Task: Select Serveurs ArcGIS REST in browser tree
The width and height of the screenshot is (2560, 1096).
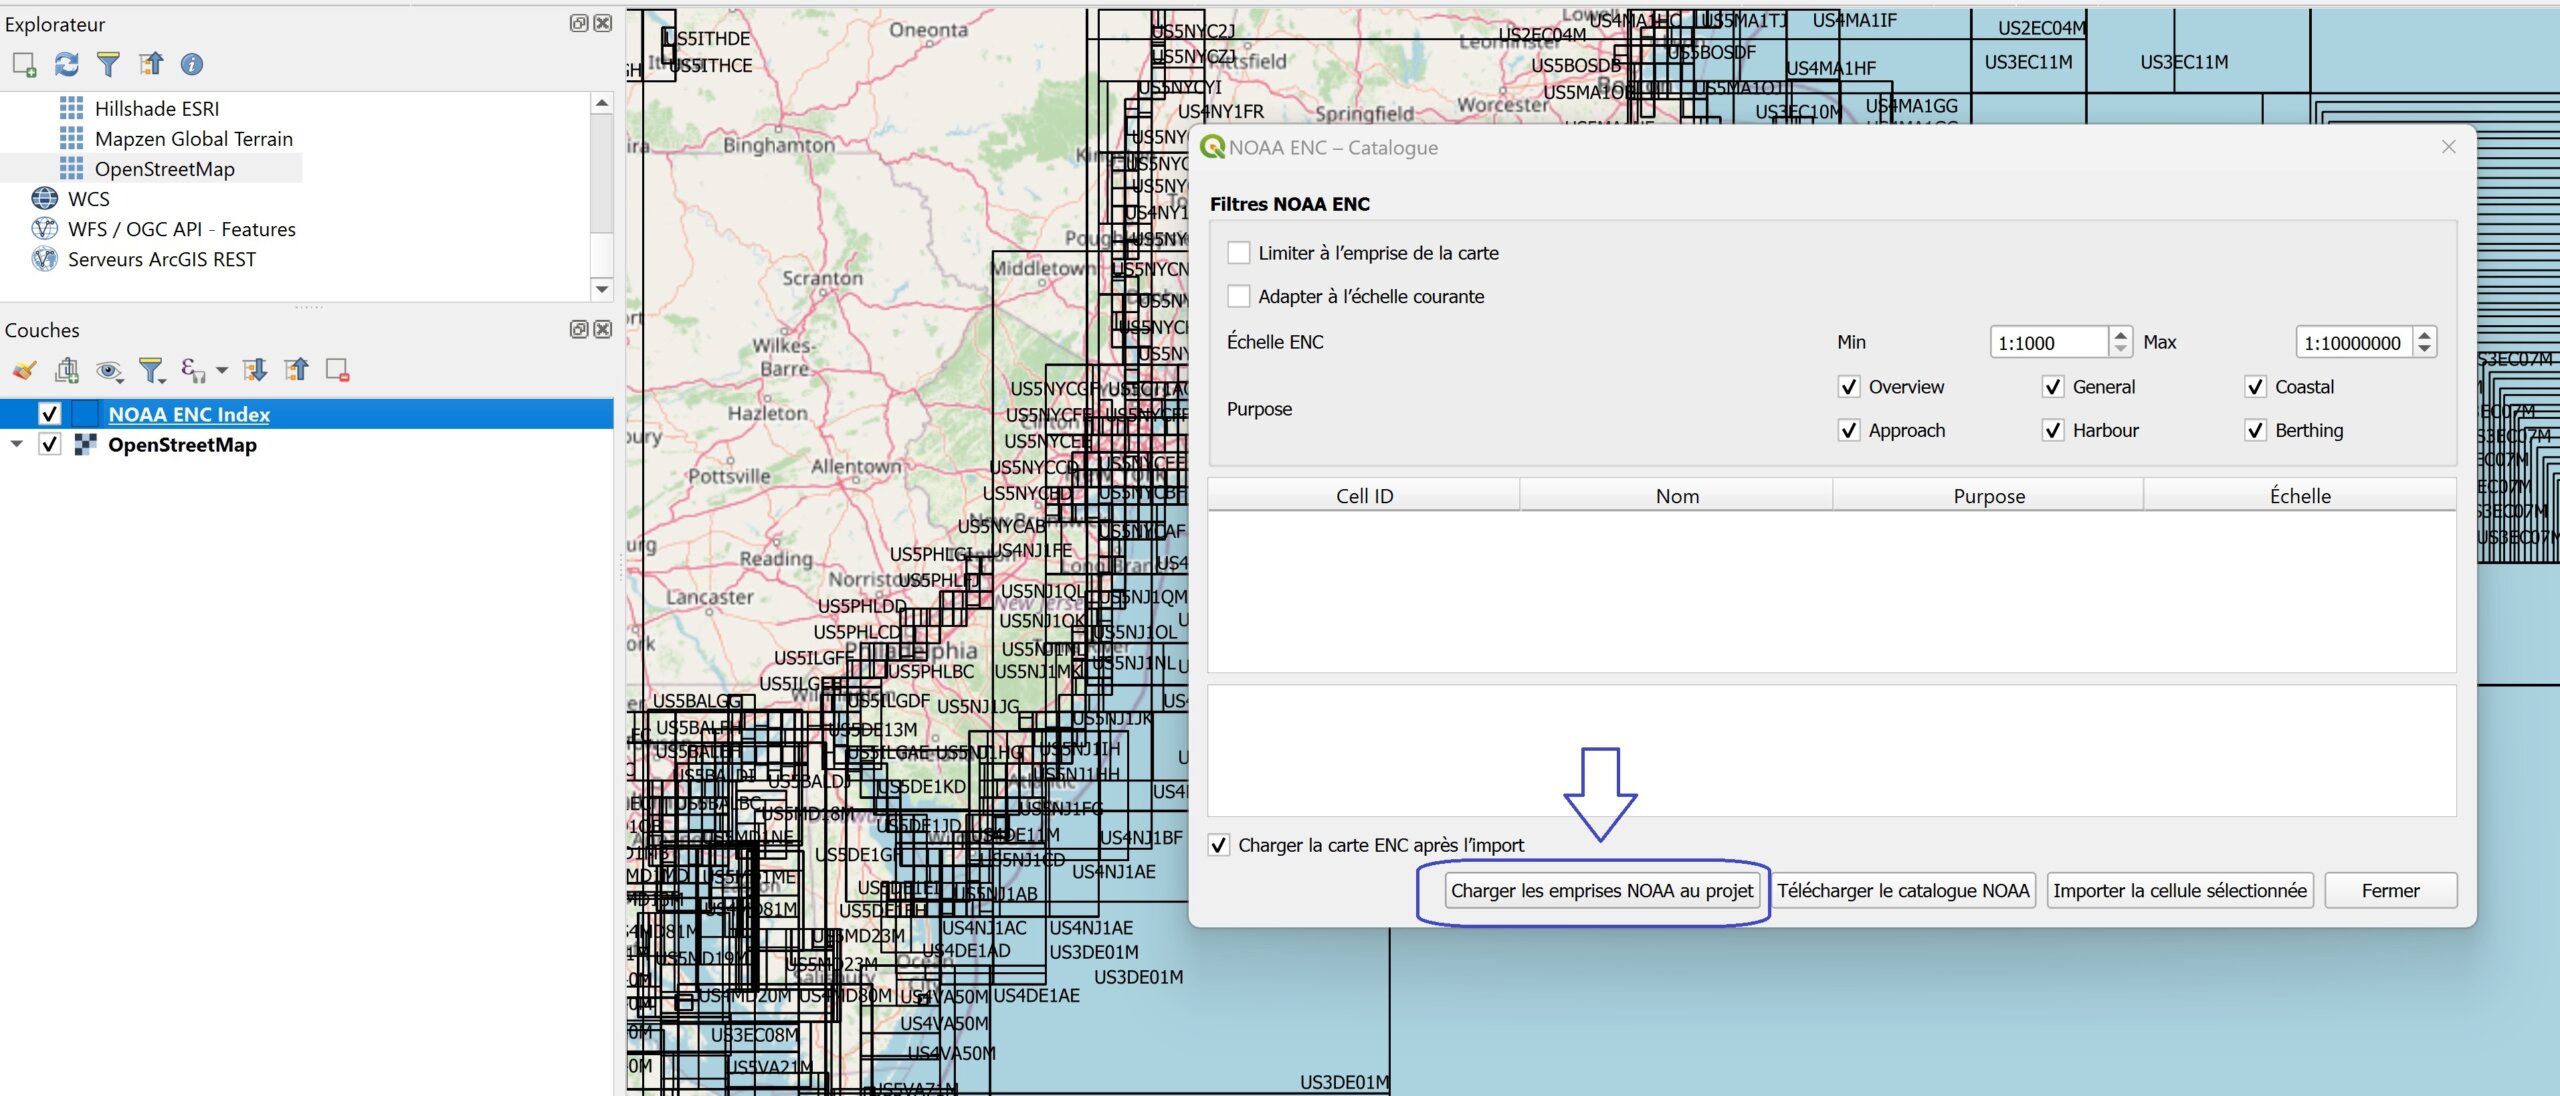Action: coord(161,260)
